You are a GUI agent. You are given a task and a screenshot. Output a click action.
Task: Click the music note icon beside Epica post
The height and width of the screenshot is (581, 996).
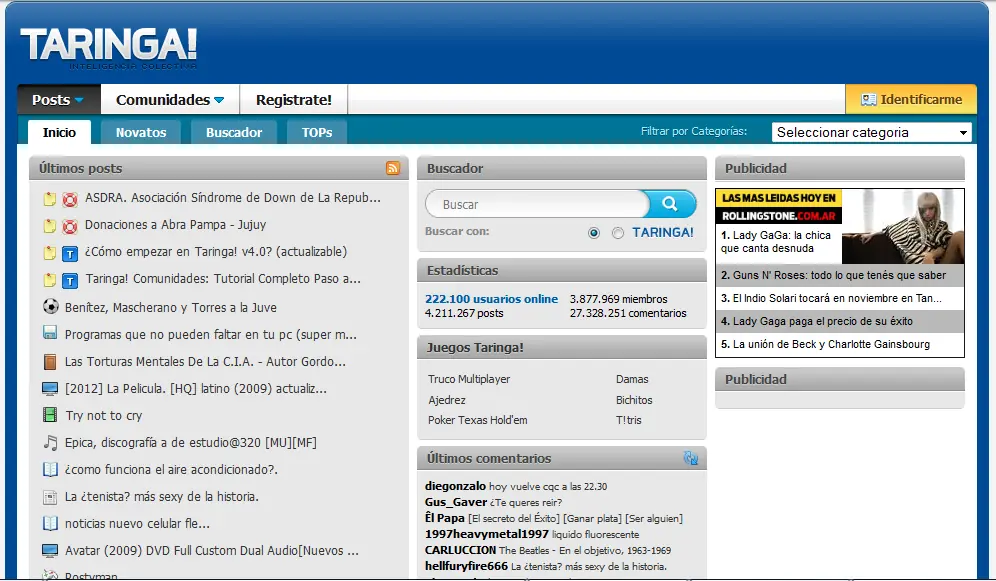[x=50, y=442]
